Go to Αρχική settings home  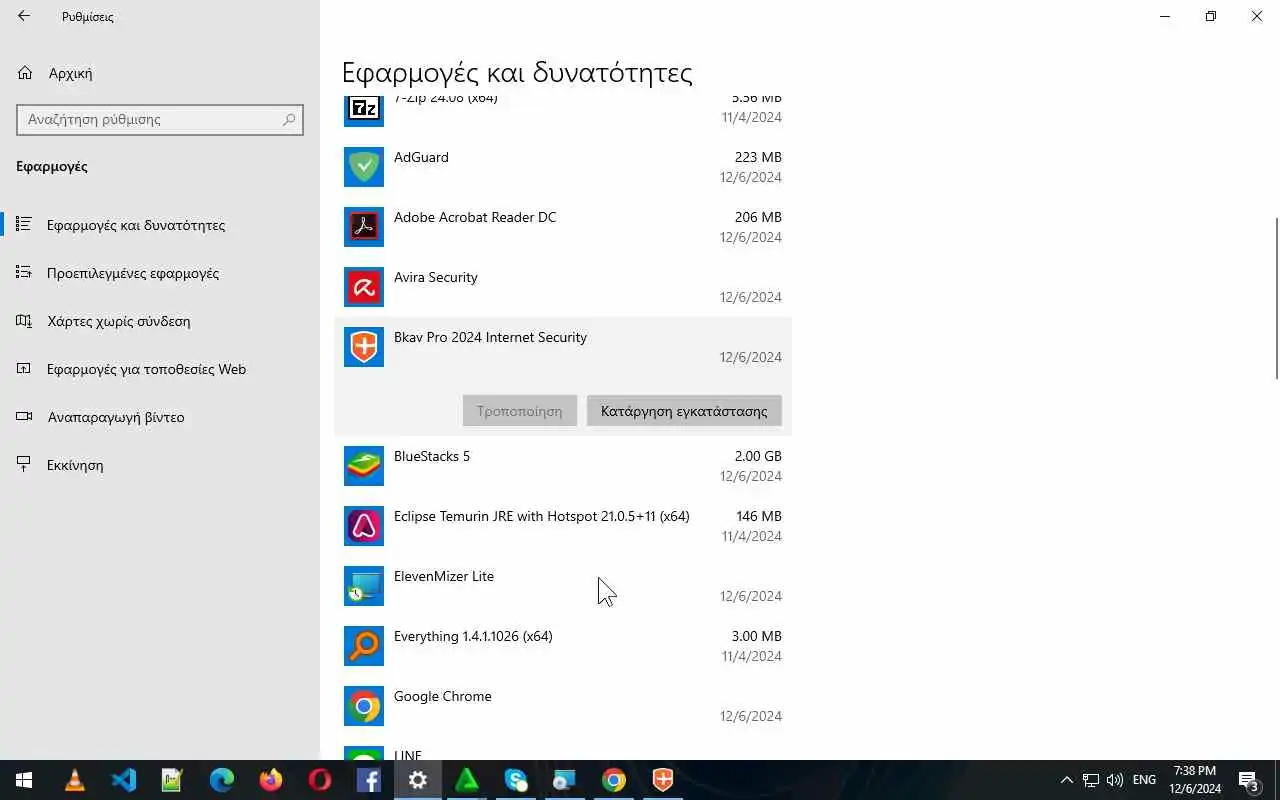click(x=160, y=73)
